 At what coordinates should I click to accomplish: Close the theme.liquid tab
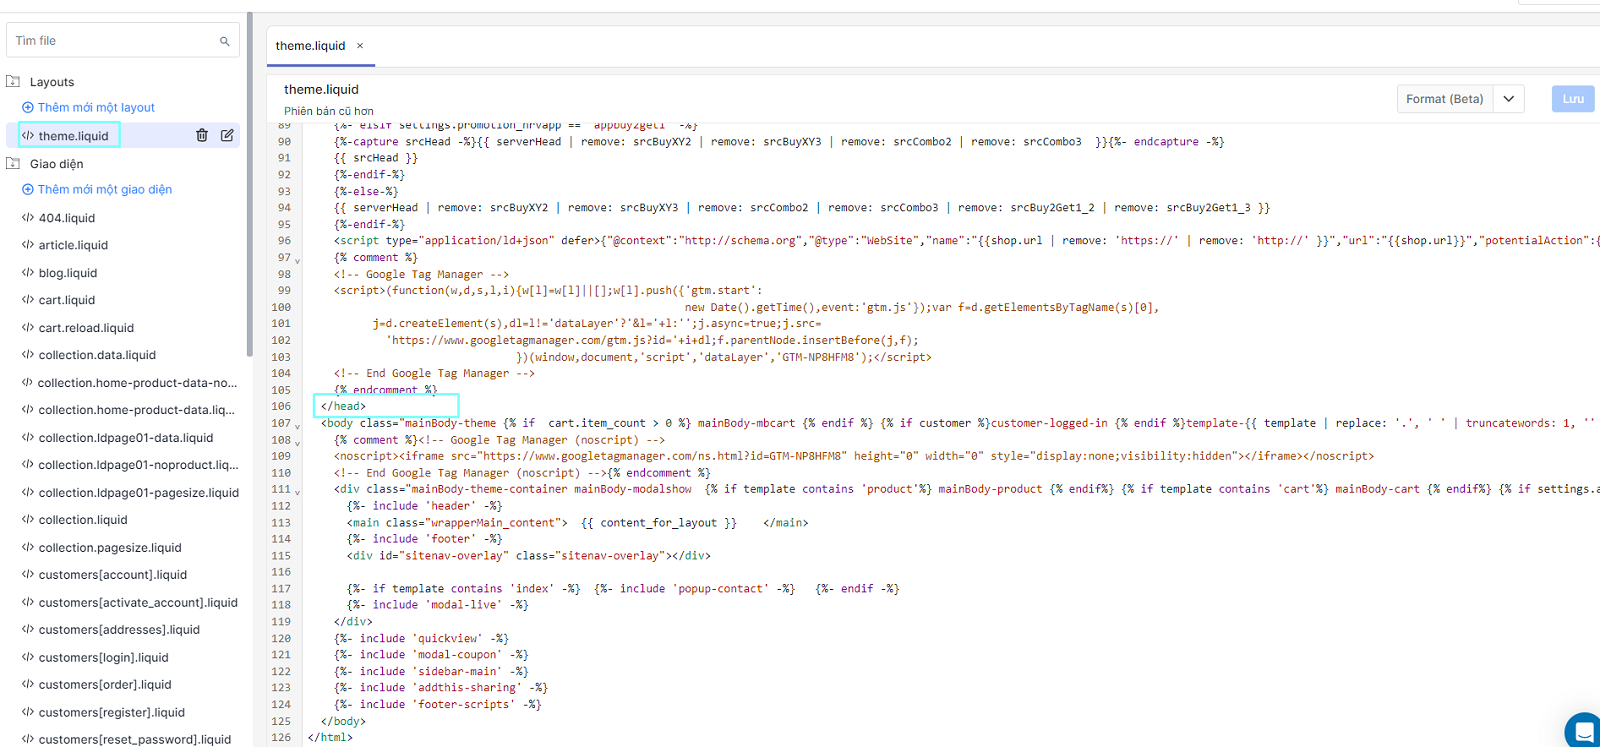[x=360, y=46]
